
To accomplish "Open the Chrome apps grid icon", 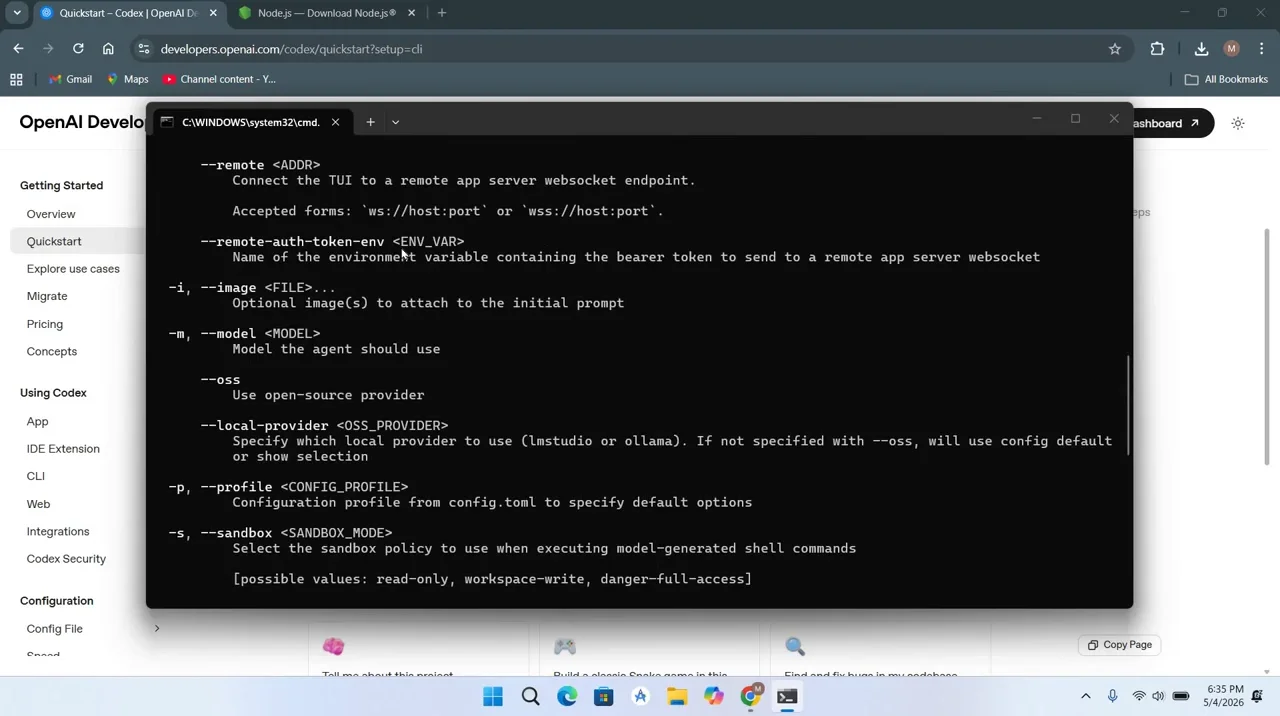I will (16, 79).
